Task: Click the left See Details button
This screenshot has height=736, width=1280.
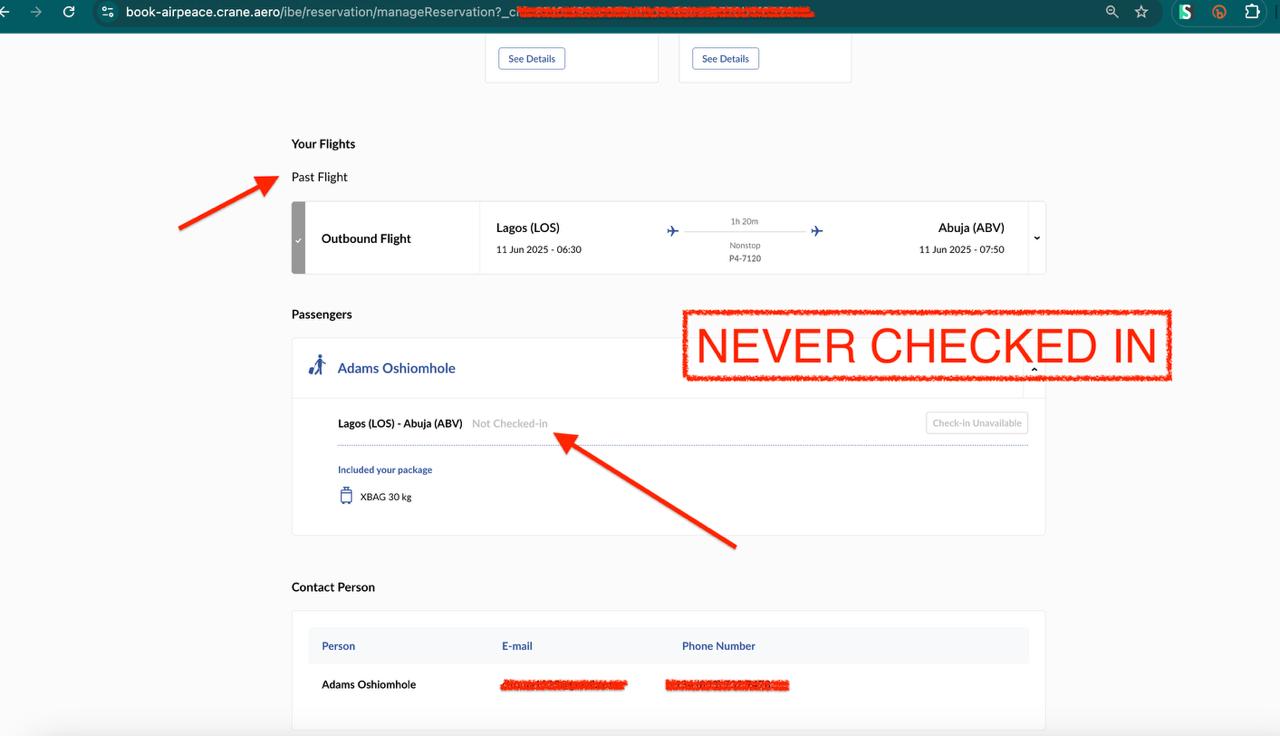Action: [x=532, y=59]
